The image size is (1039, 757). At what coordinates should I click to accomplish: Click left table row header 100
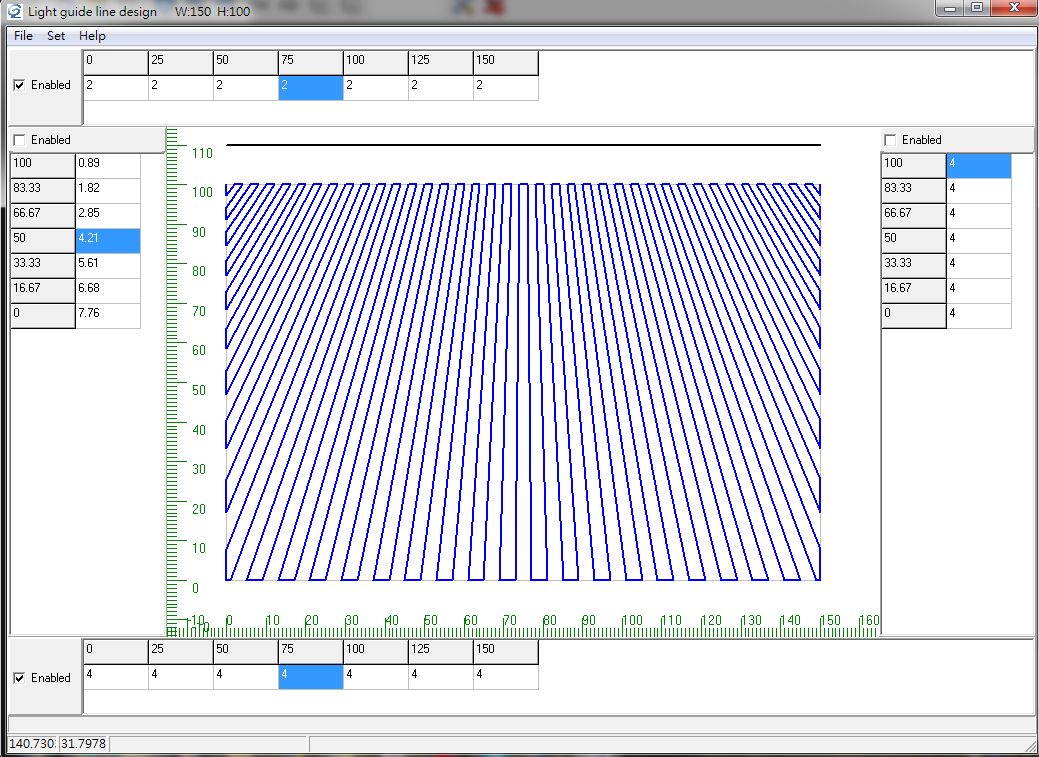[x=43, y=166]
